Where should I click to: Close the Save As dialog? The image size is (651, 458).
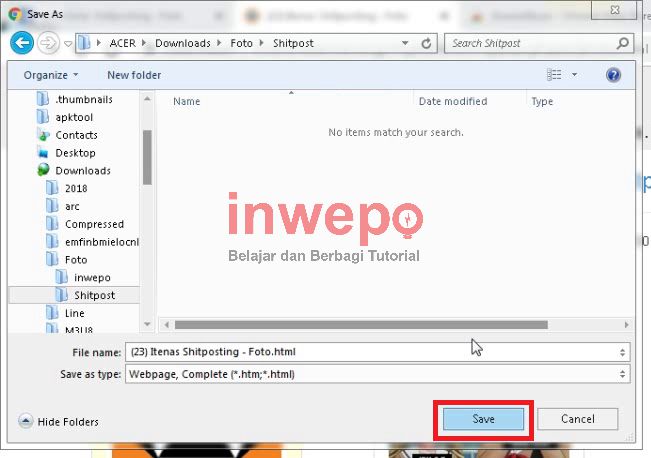point(614,10)
